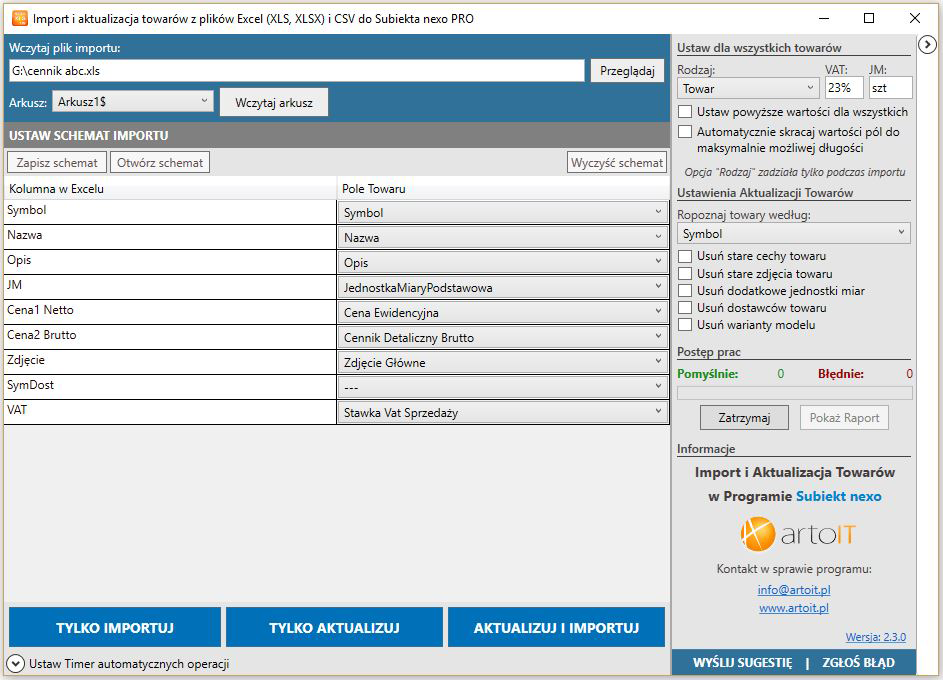The height and width of the screenshot is (680, 943).
Task: Open field dropdown for the Opis row
Action: (x=503, y=262)
